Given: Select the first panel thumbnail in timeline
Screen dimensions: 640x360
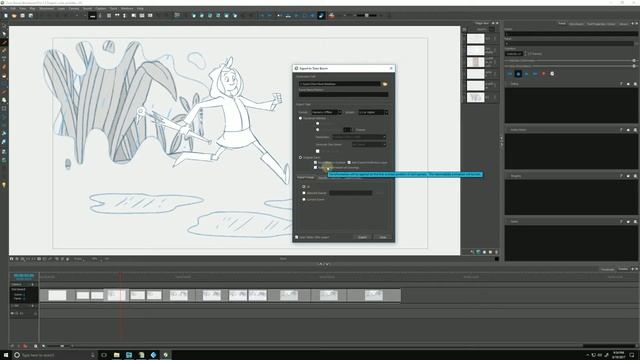Looking at the screenshot, I should (x=57, y=295).
